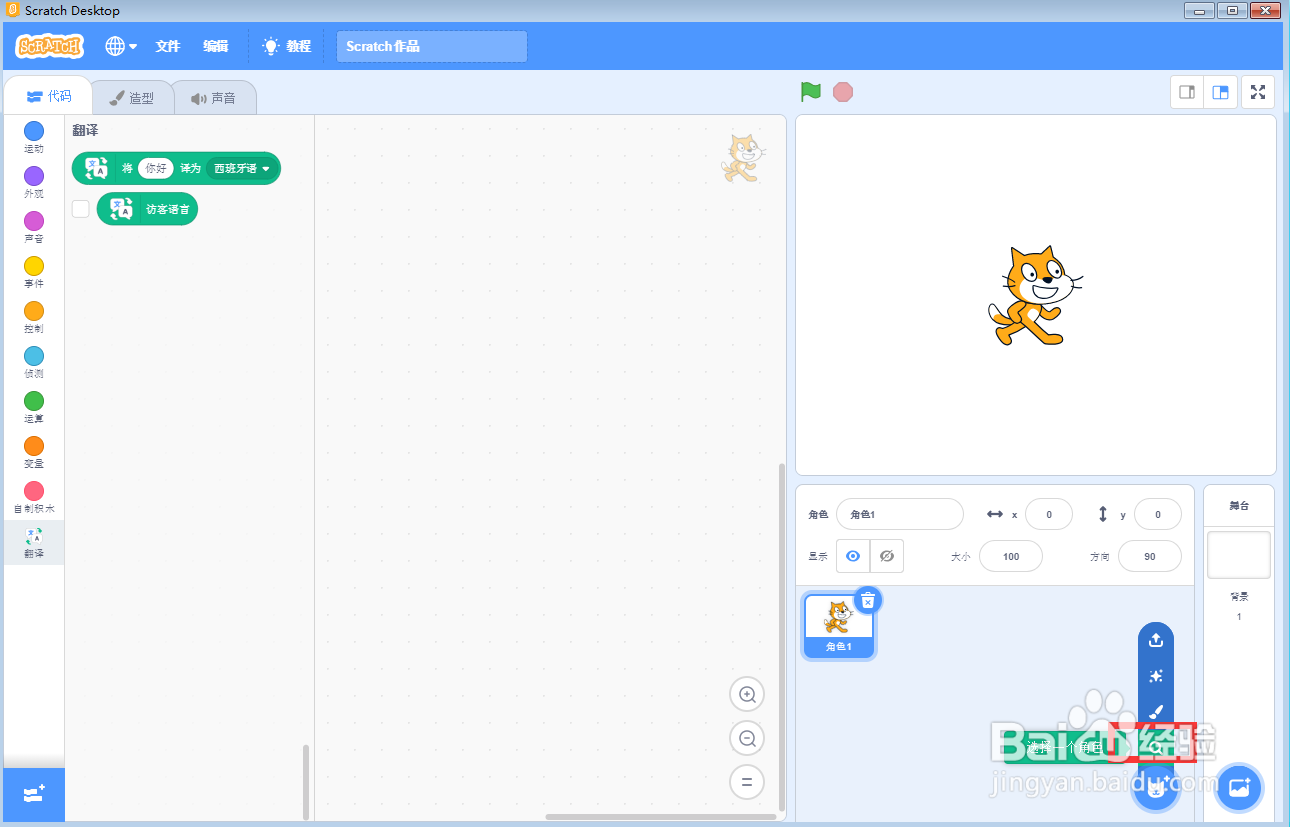
Task: Switch to the 声音 tab
Action: point(214,98)
